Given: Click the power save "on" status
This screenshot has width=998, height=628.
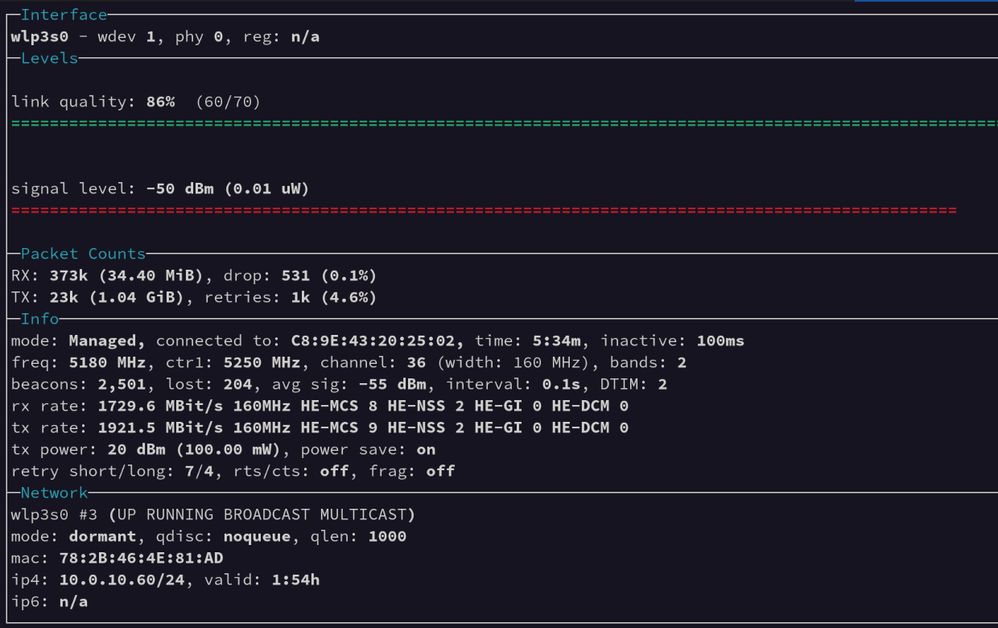Looking at the screenshot, I should [424, 450].
